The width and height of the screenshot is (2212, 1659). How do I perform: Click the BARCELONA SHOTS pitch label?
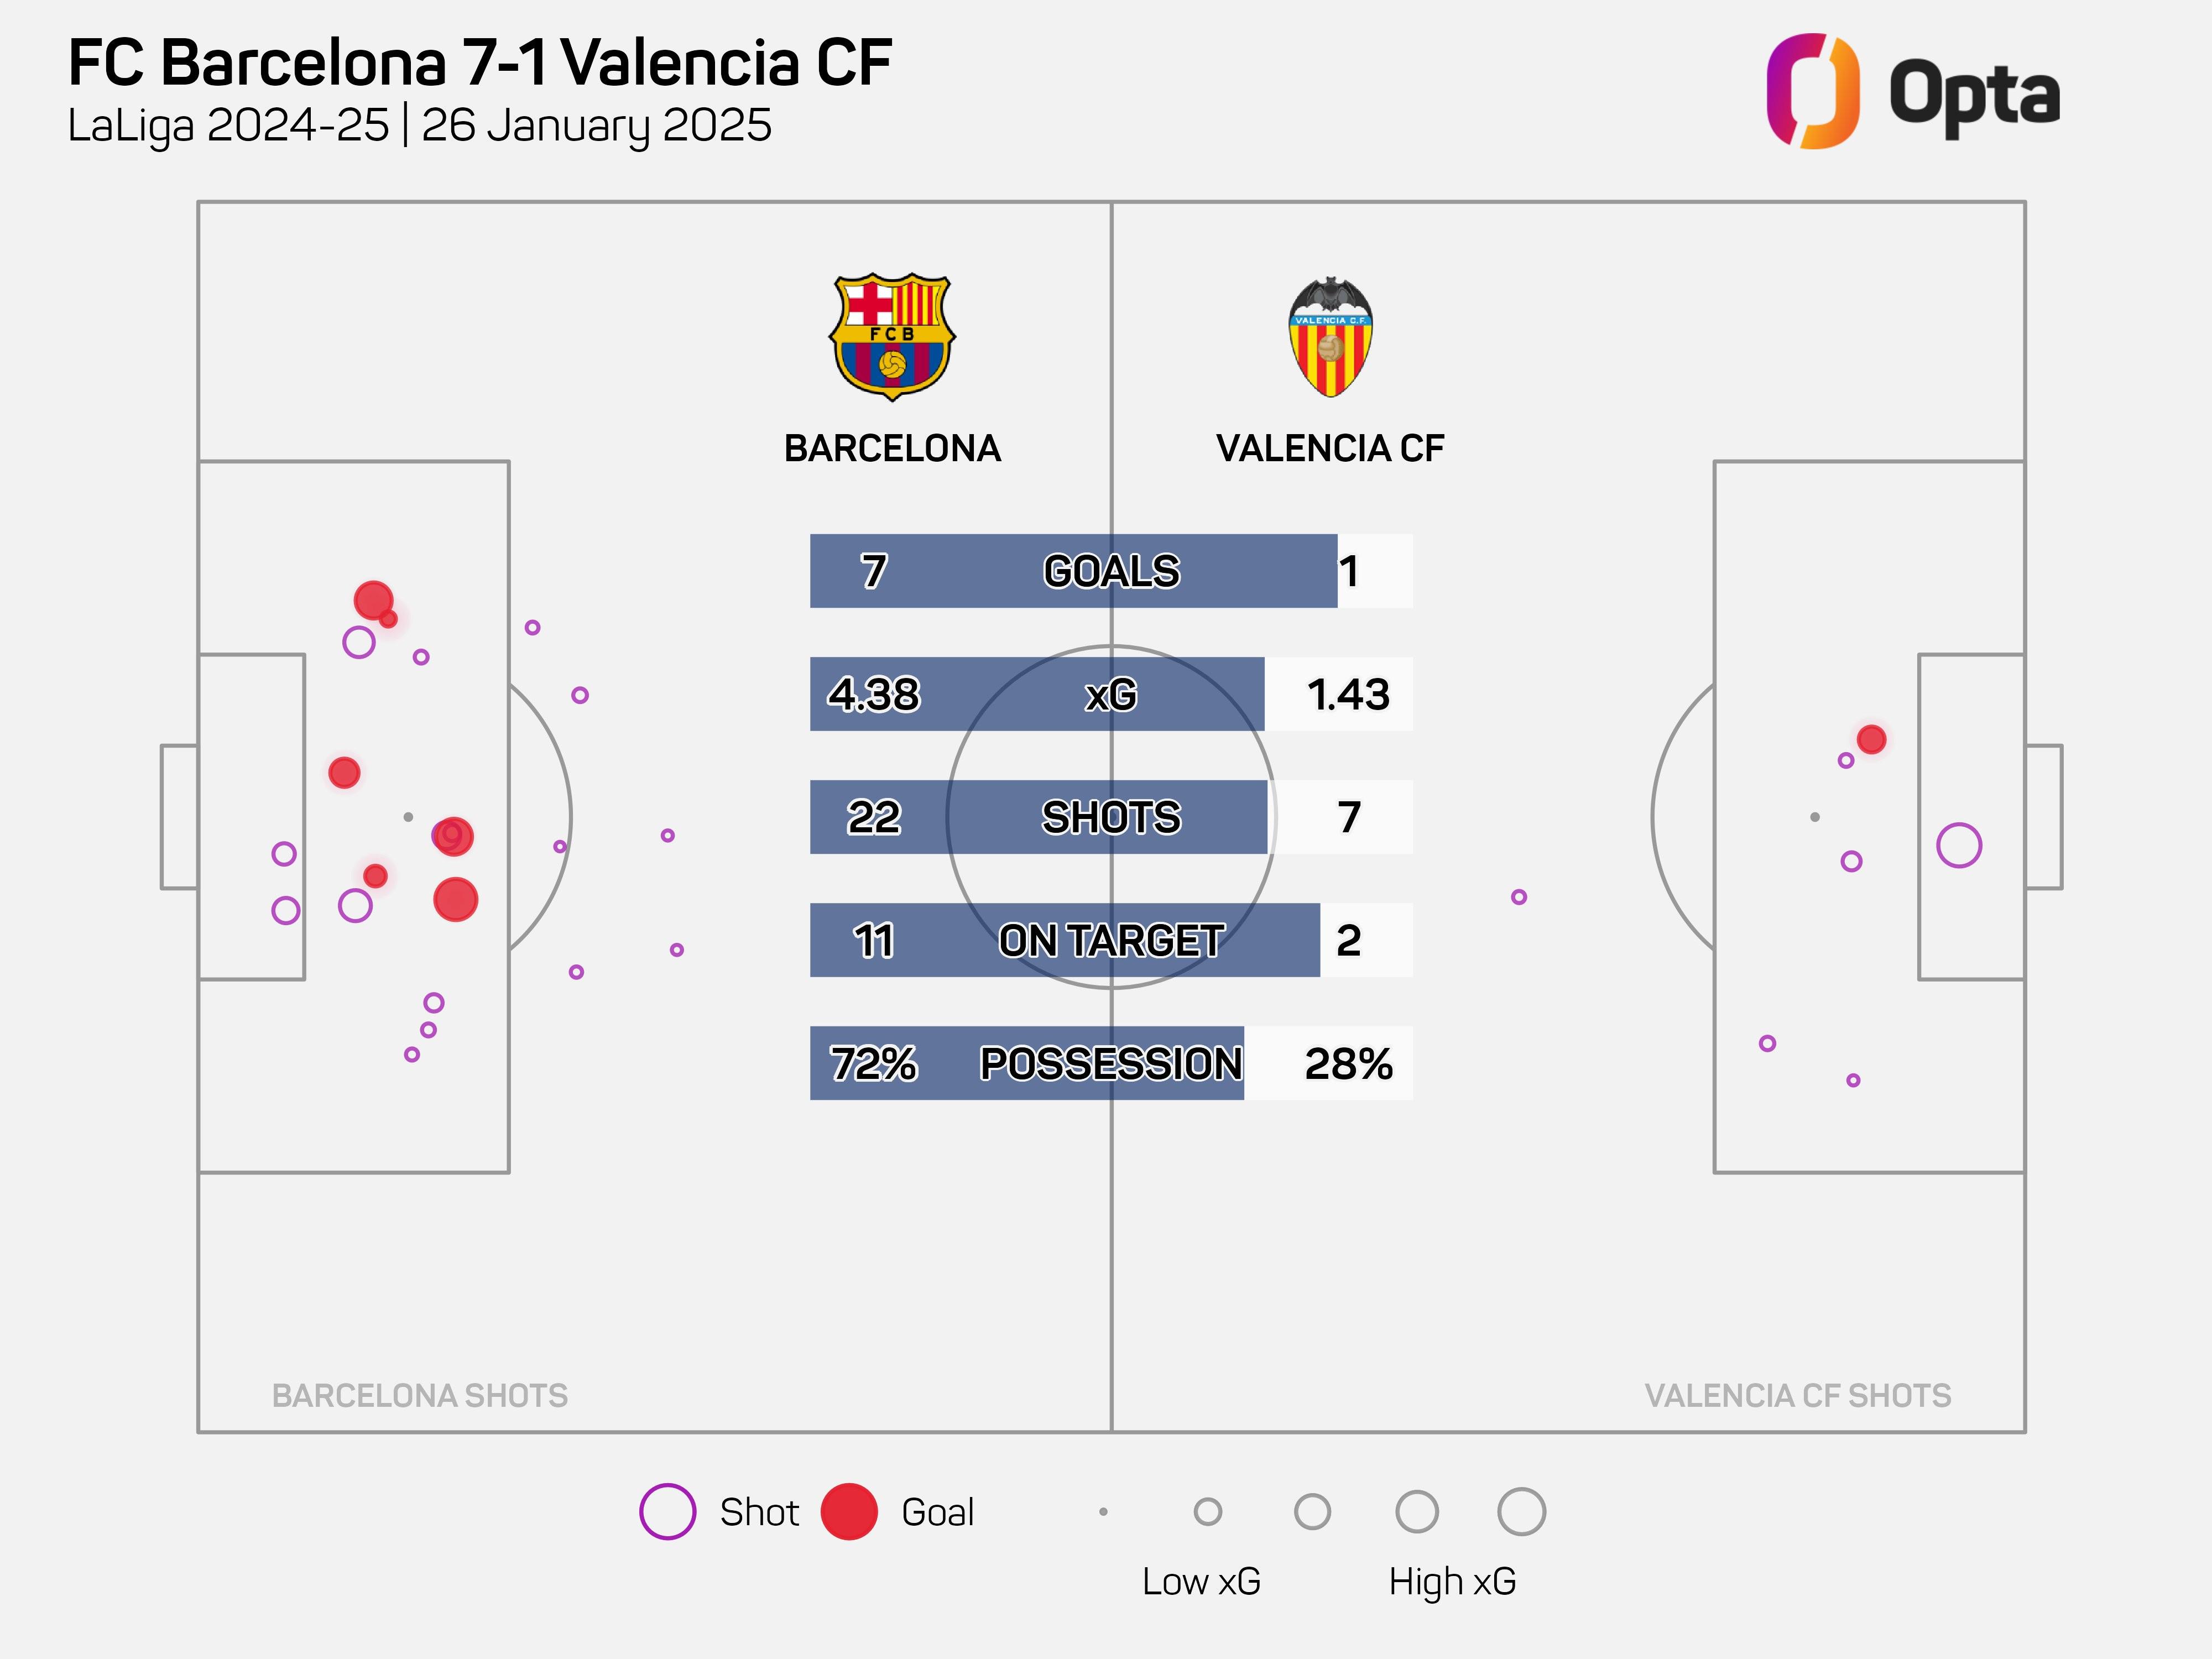tap(420, 1395)
